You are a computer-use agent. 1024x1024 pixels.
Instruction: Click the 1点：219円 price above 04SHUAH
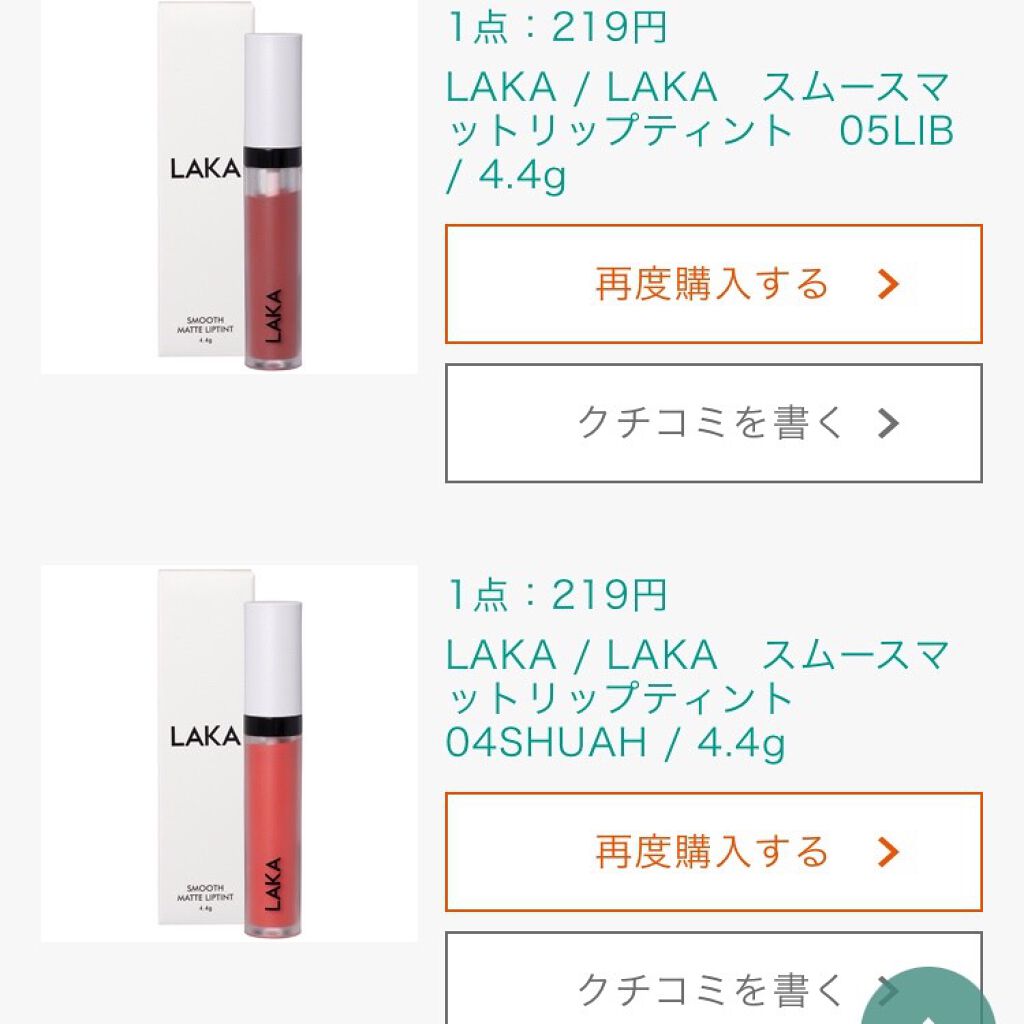(556, 595)
